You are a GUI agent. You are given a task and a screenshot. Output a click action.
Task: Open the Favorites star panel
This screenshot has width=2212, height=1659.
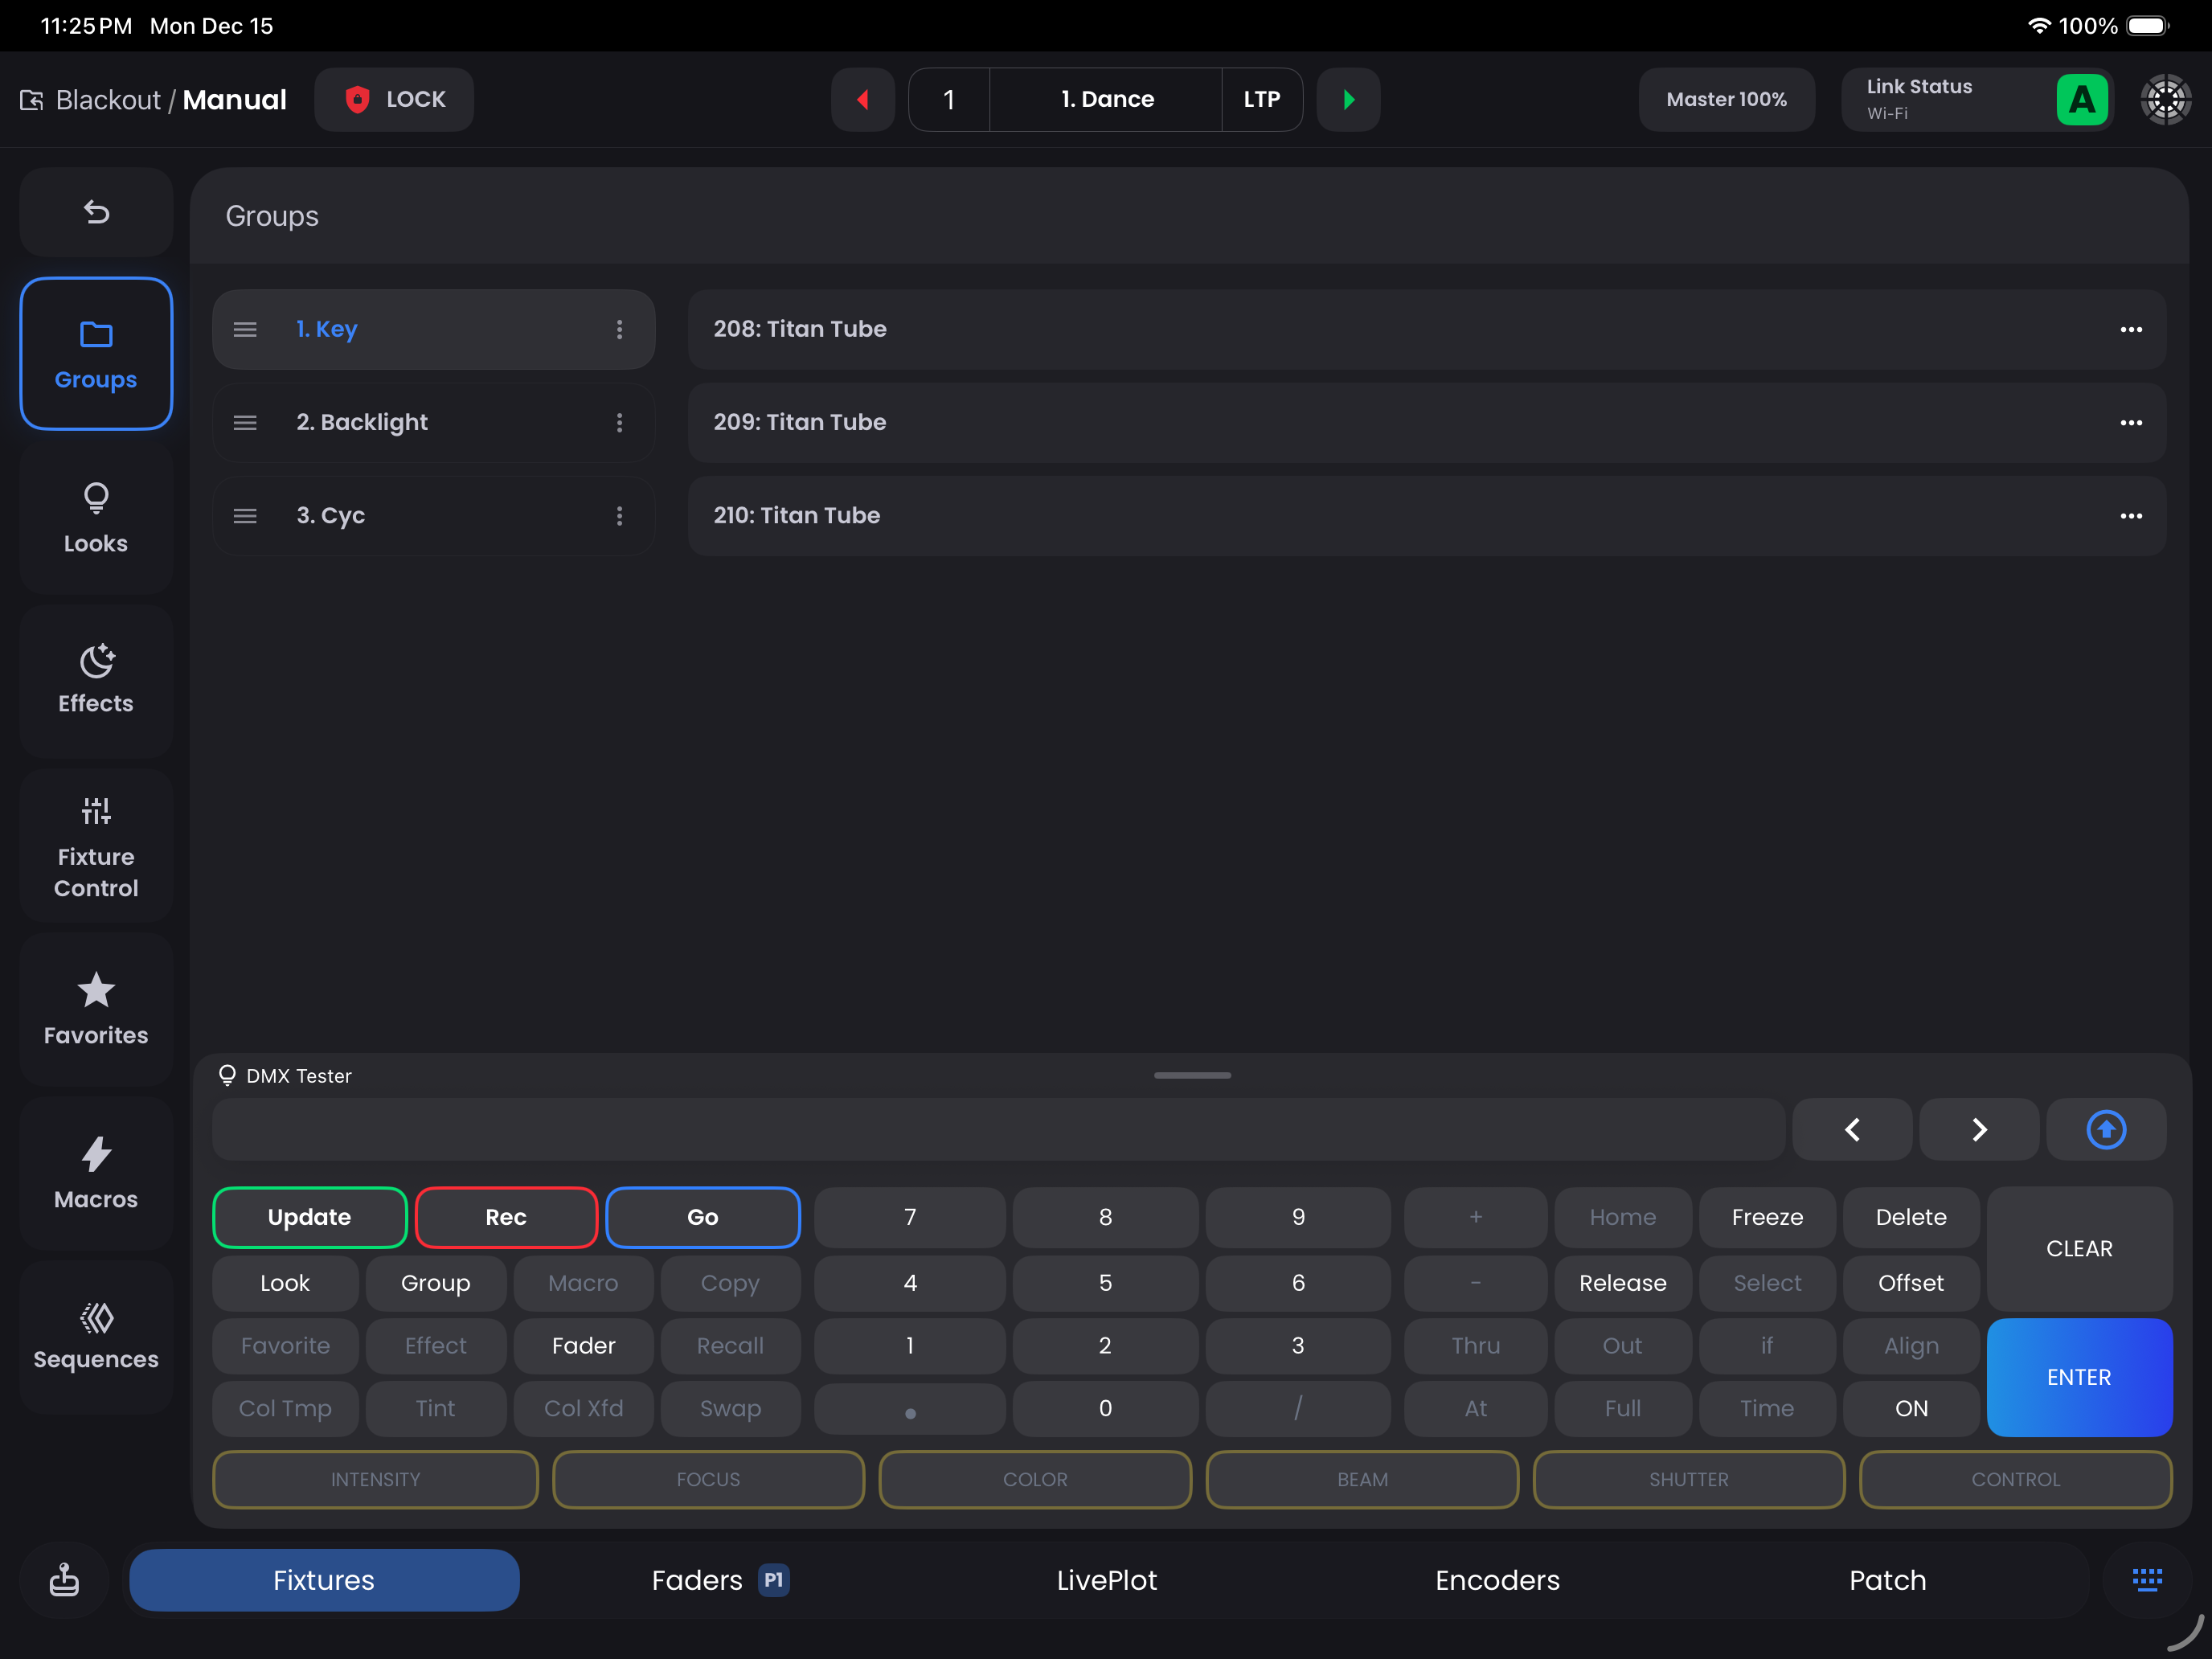[96, 1009]
